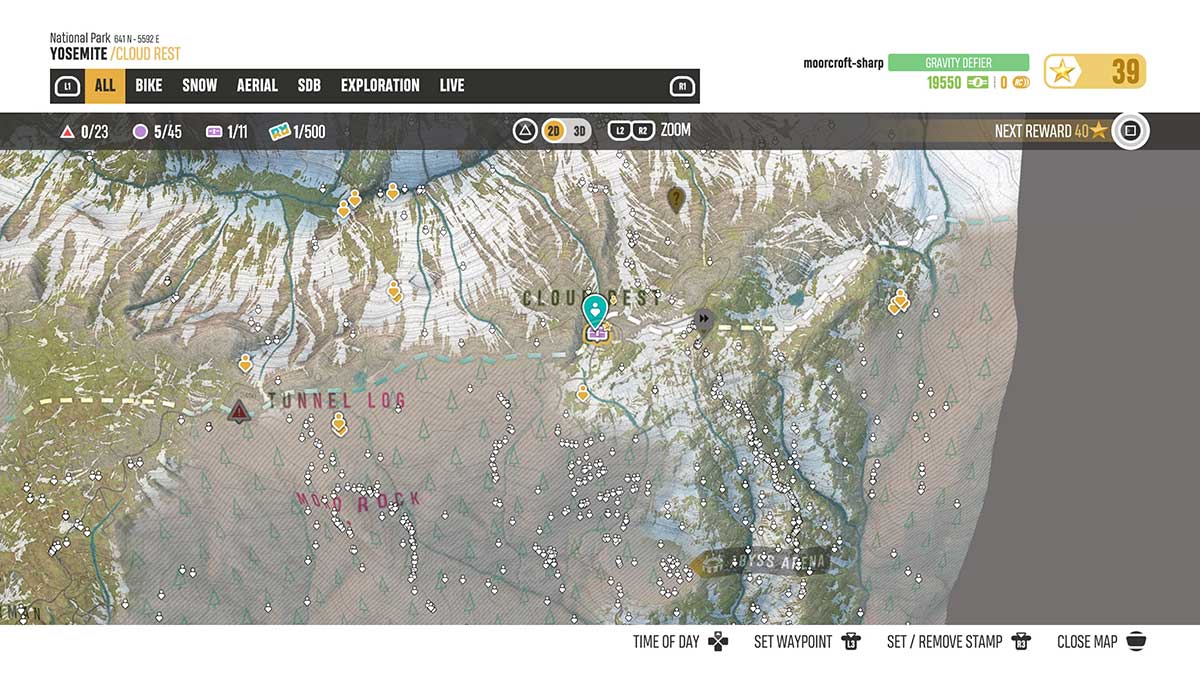Switch to the SNOW tab
The width and height of the screenshot is (1200, 675).
199,86
